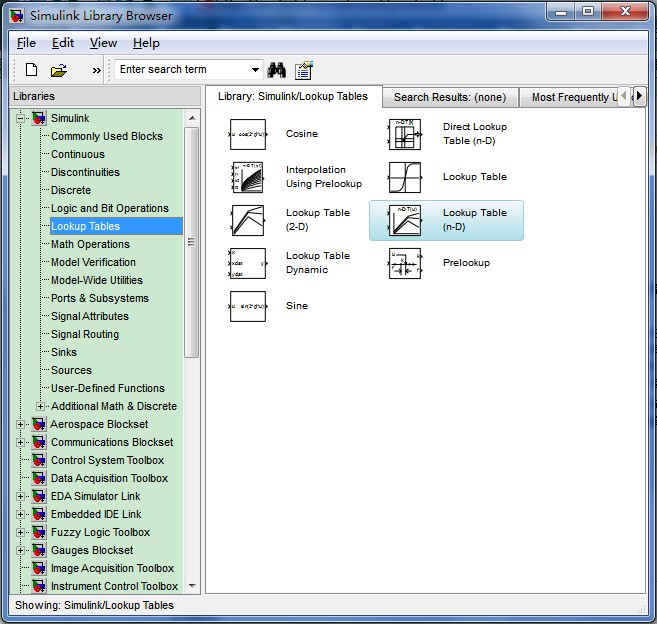Expand the EDA Simulator Link node
The image size is (657, 624).
click(20, 496)
